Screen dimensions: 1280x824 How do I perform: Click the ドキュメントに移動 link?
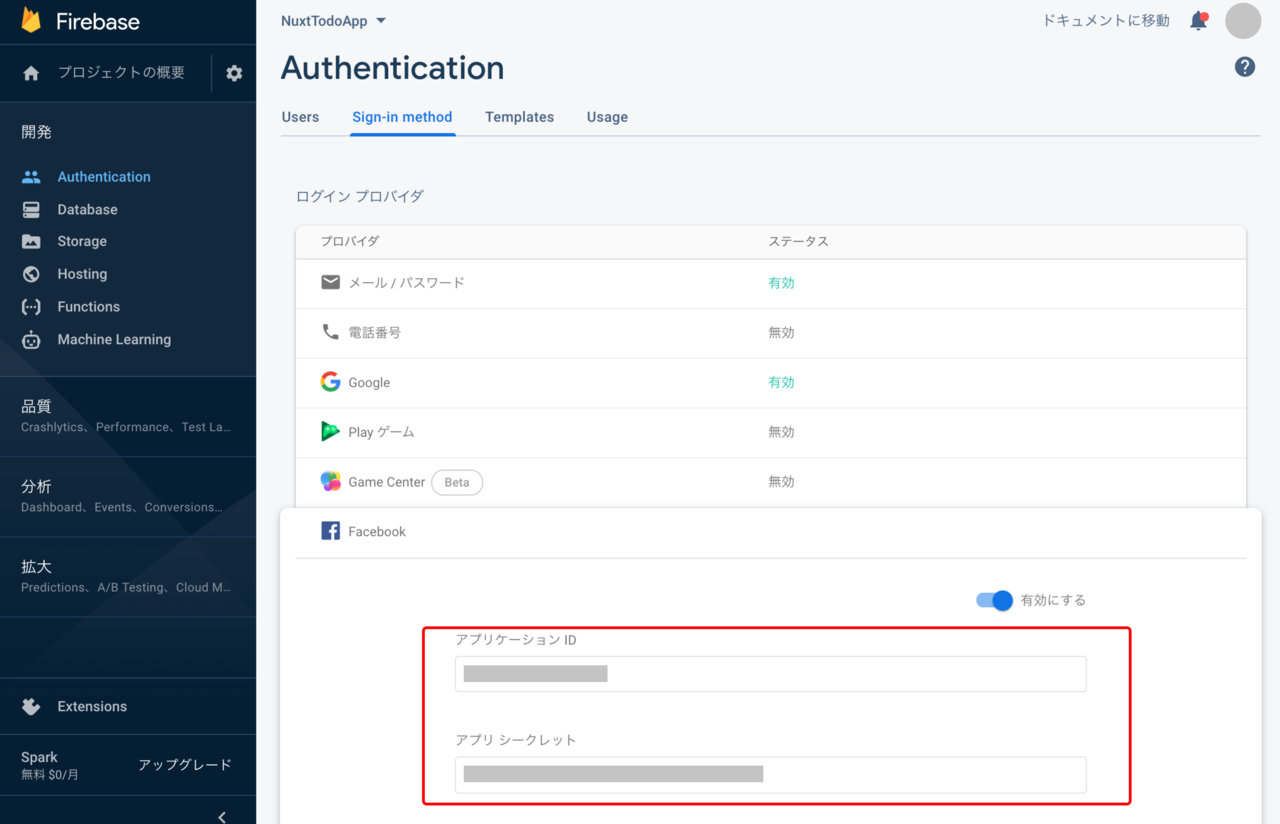click(1105, 21)
